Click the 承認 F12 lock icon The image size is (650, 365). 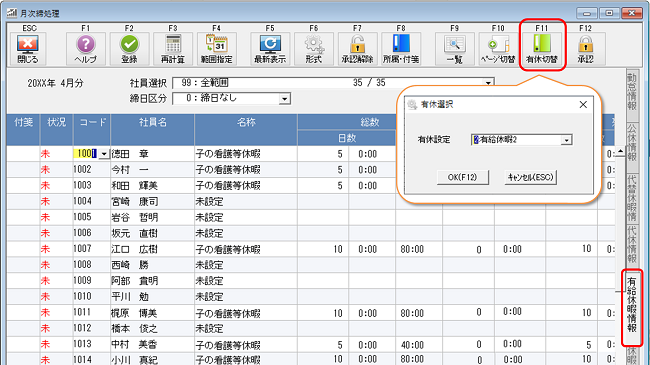[585, 49]
